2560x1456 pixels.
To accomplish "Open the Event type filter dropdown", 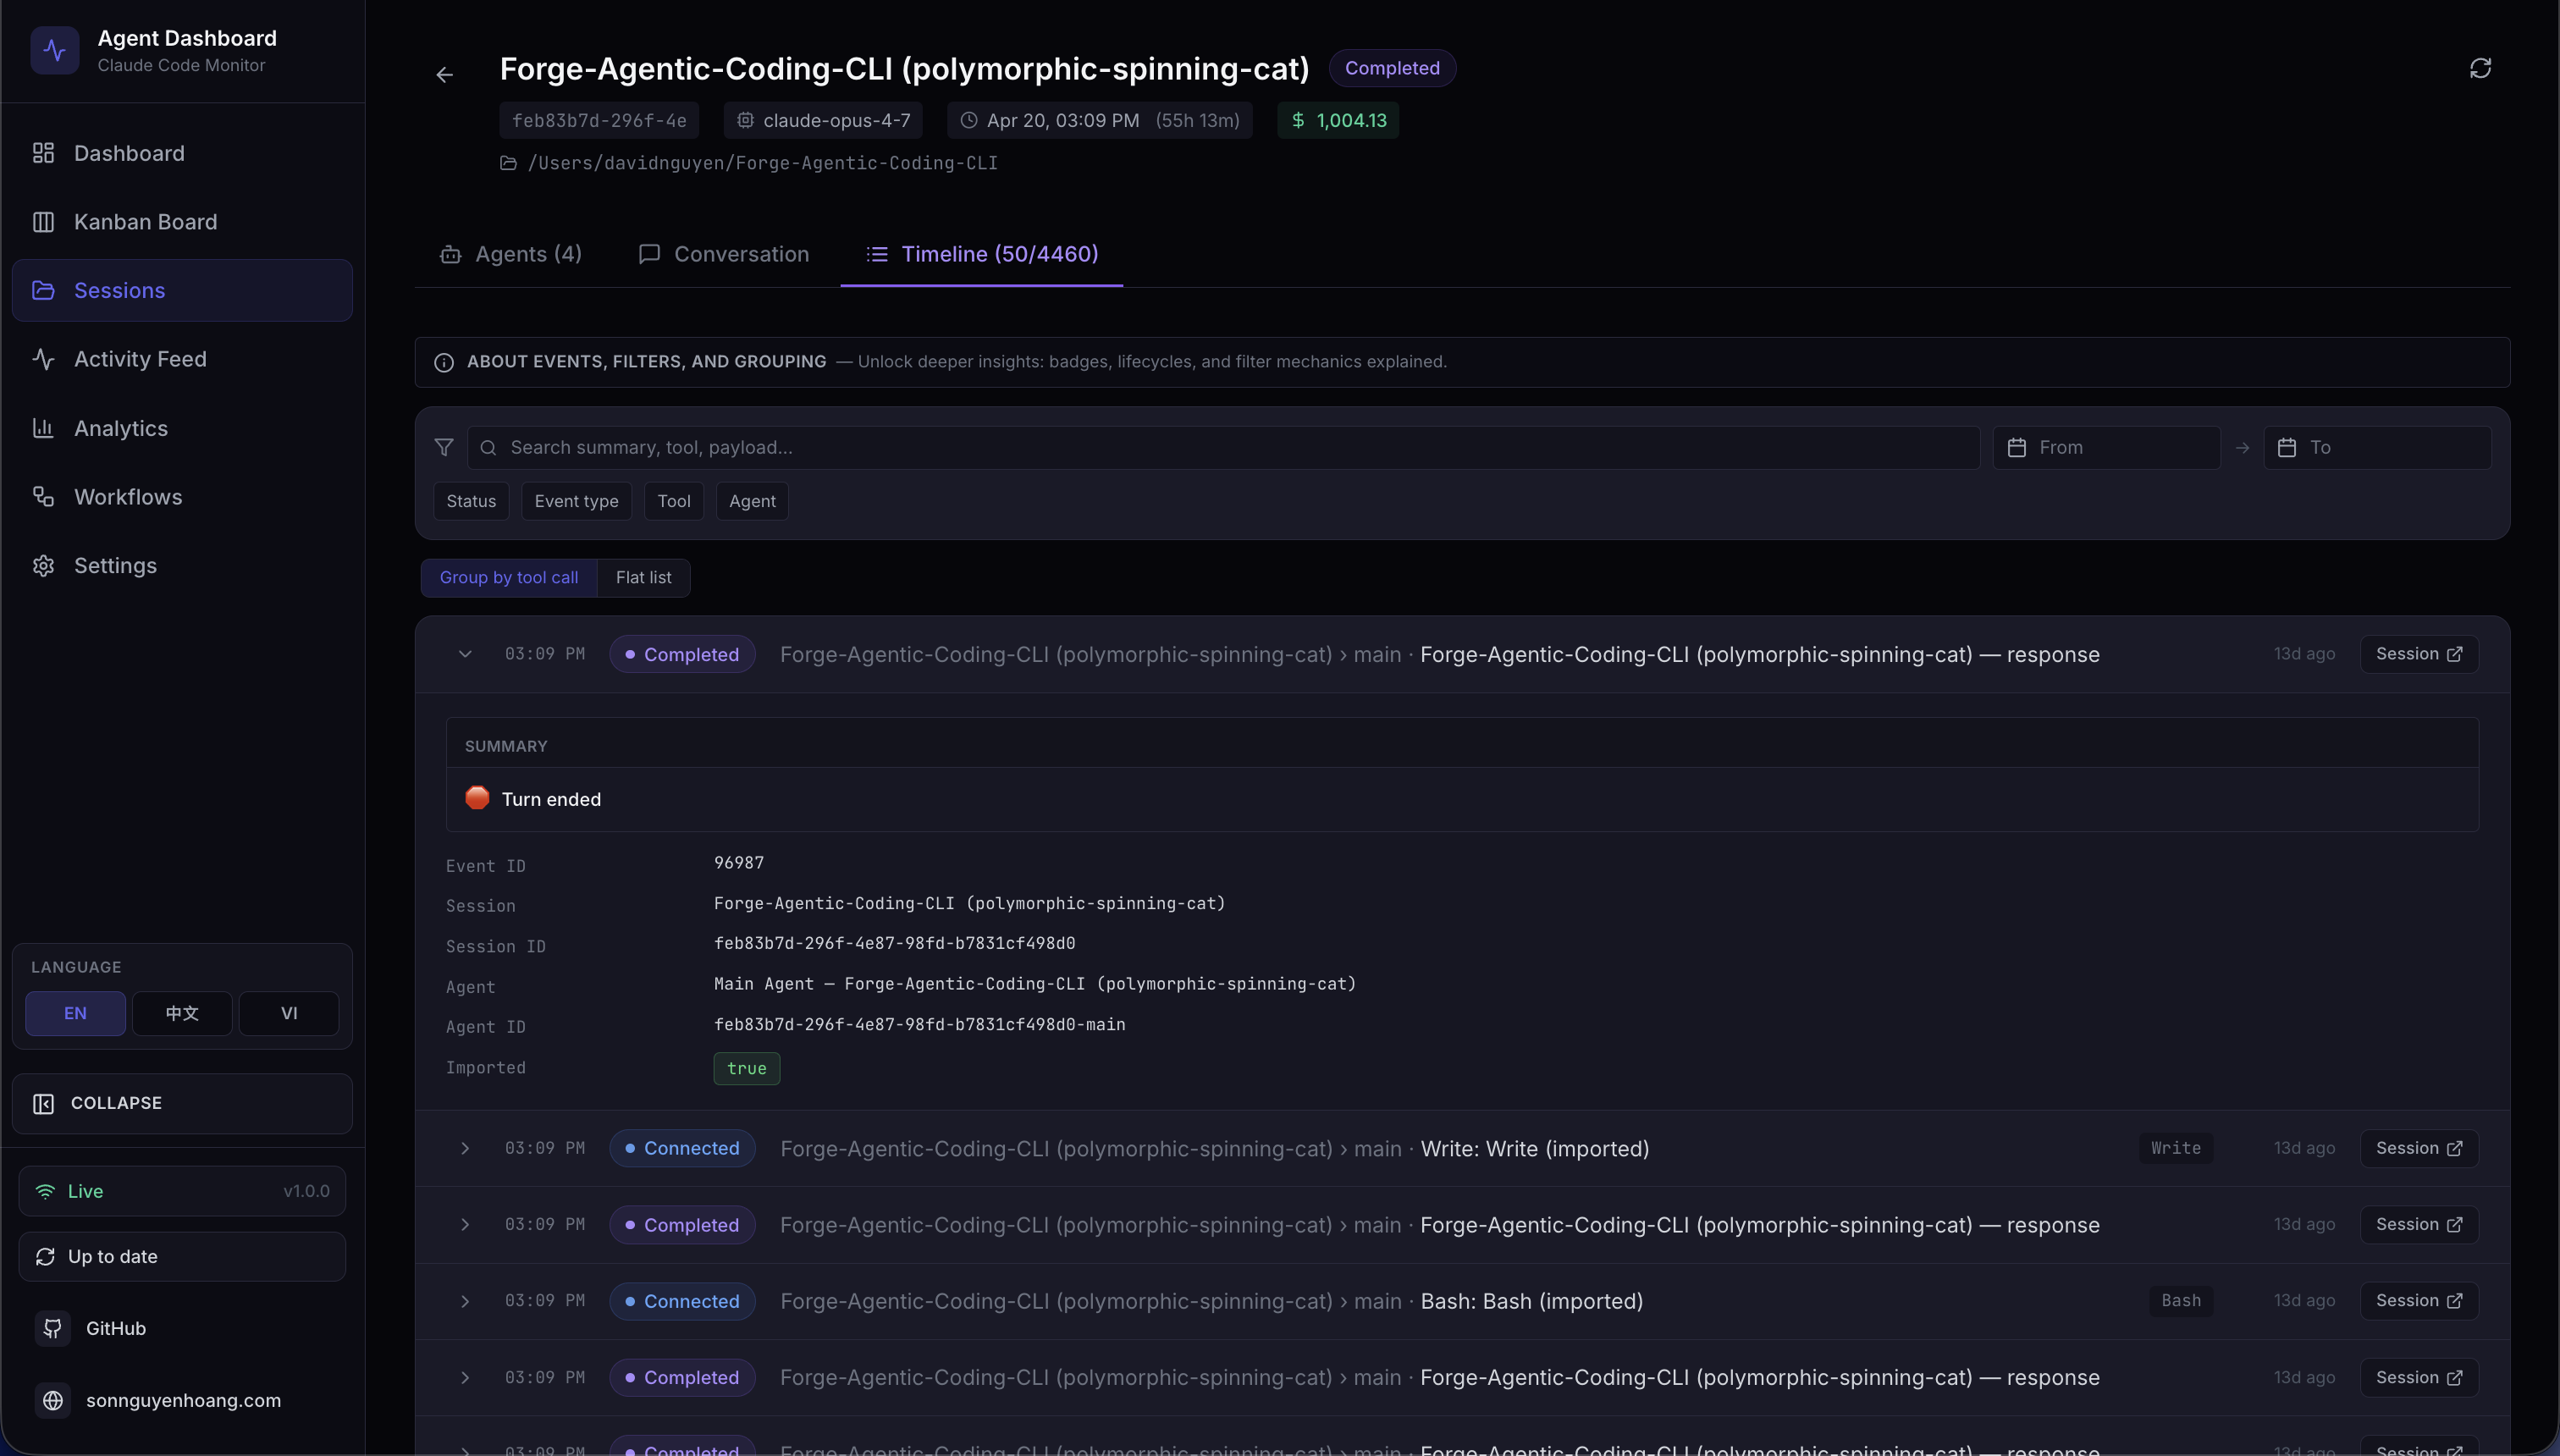I will point(576,501).
